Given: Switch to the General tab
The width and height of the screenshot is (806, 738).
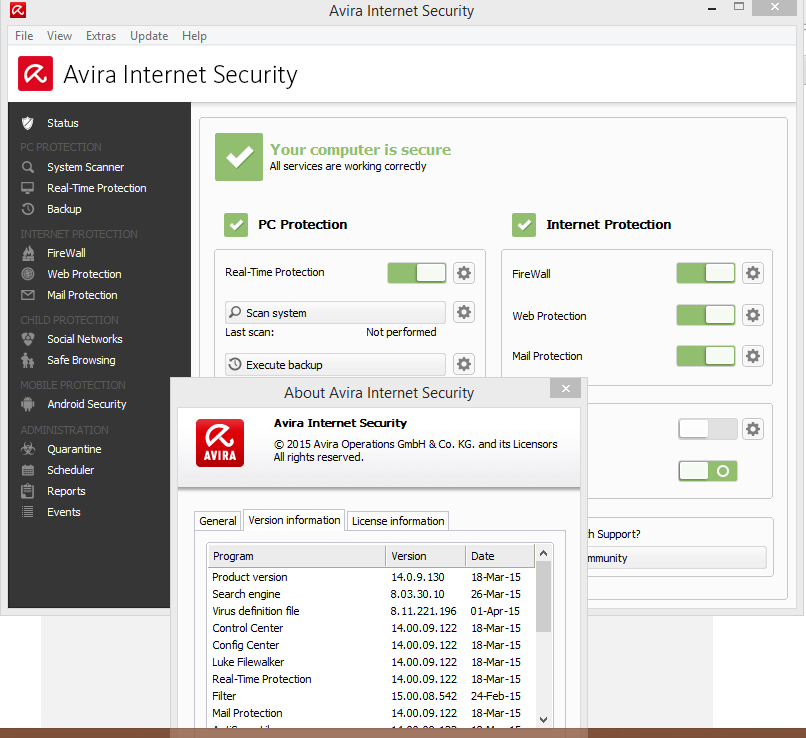Looking at the screenshot, I should point(218,521).
